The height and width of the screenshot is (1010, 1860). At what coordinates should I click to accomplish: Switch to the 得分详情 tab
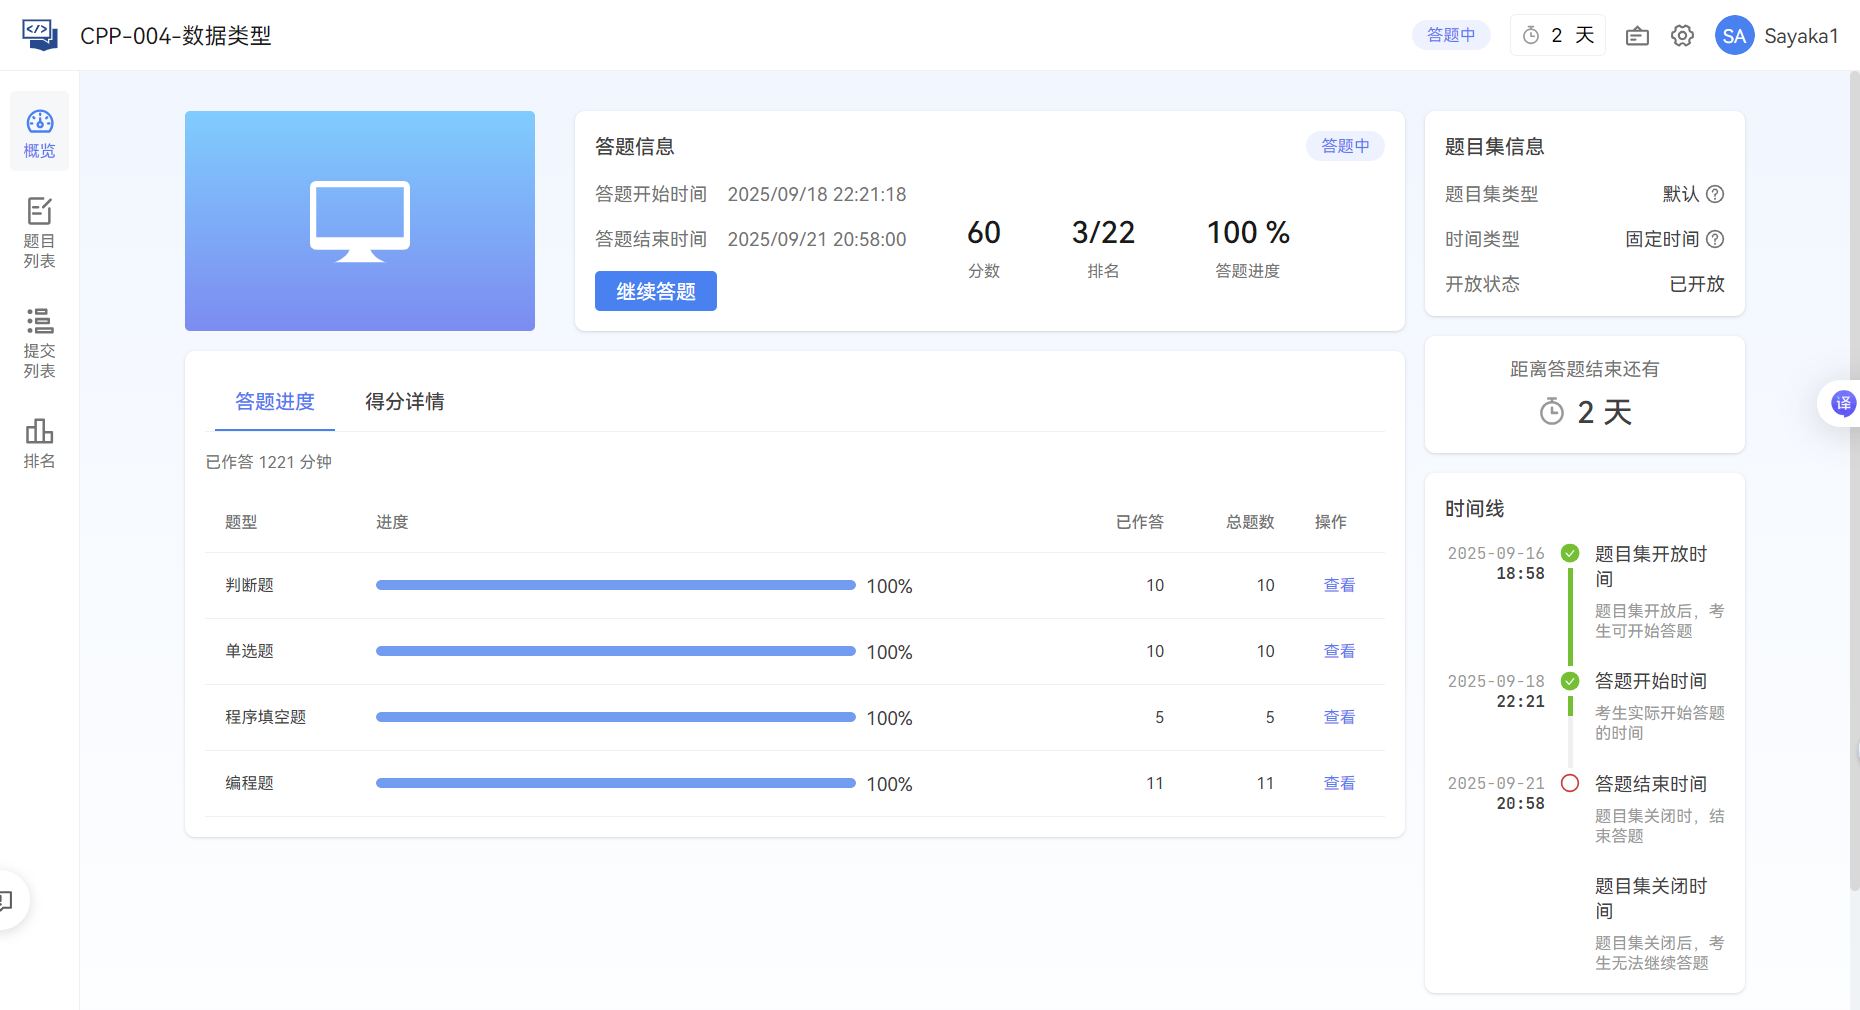(405, 402)
